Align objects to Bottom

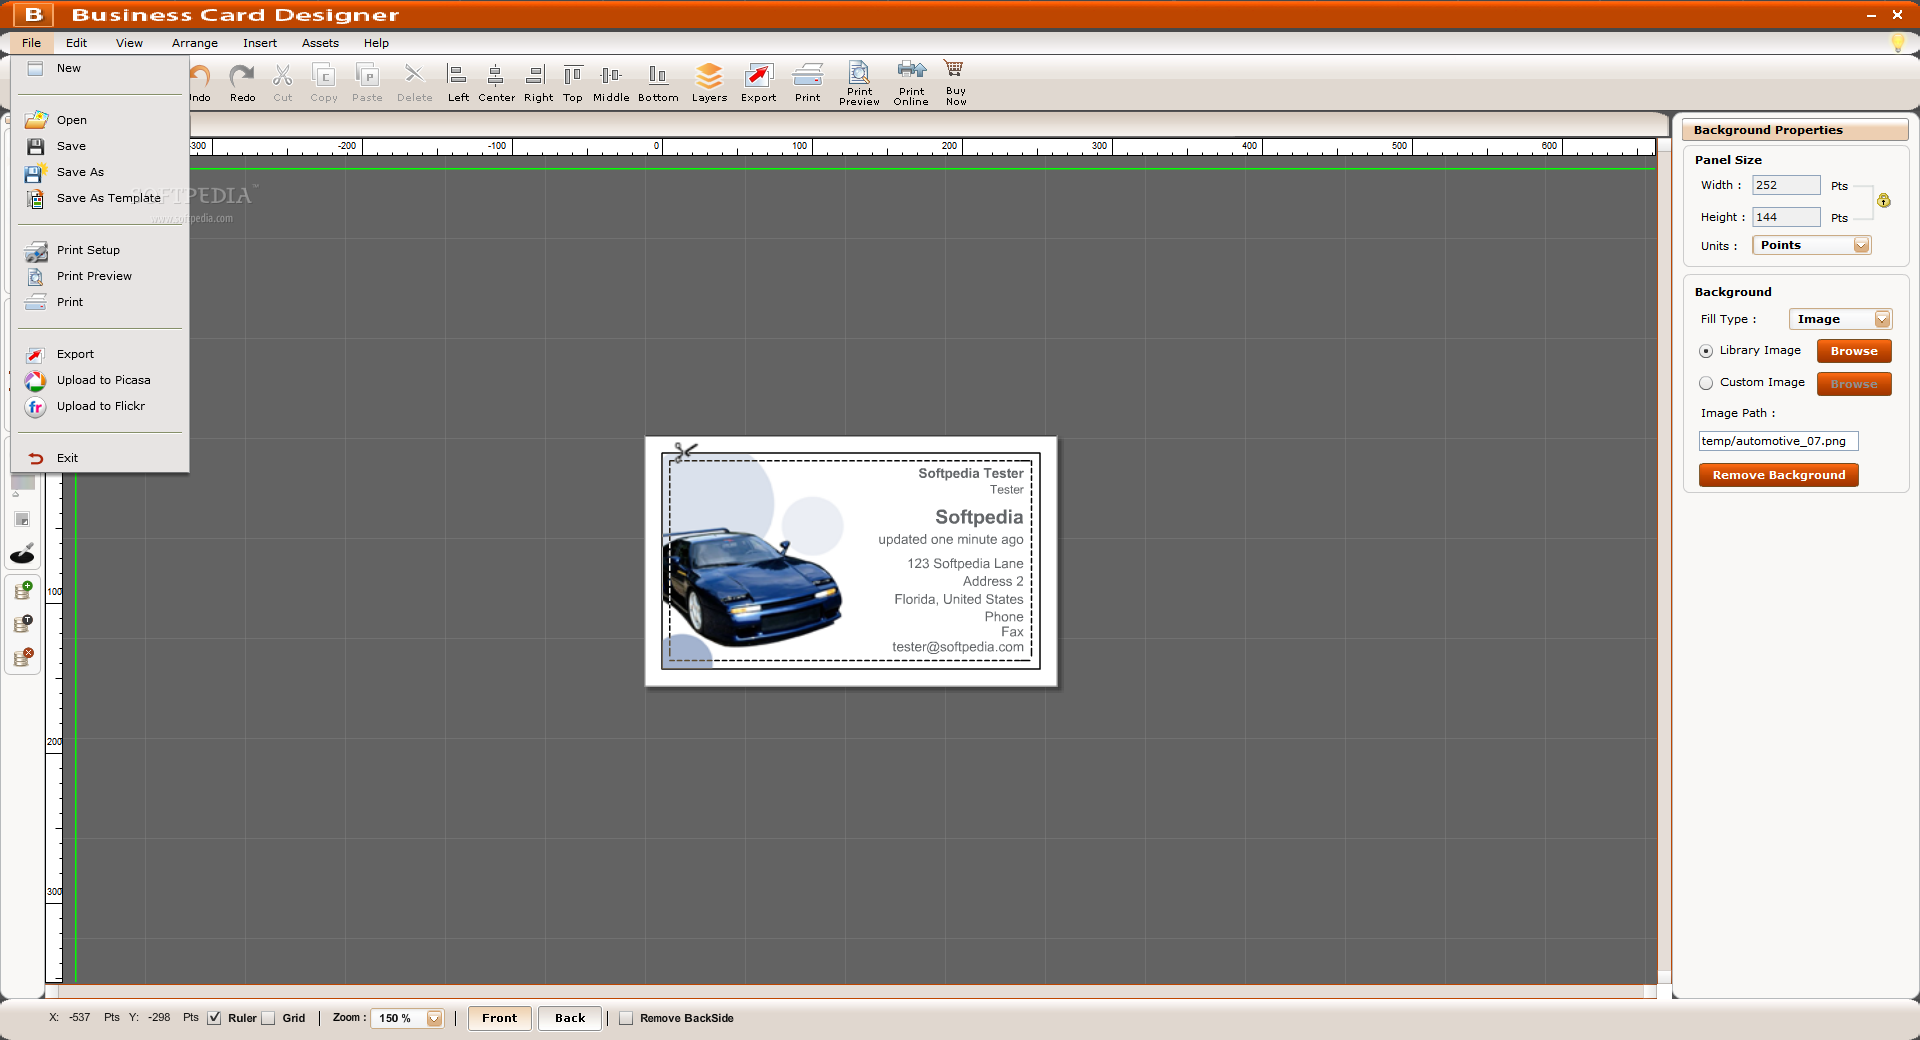coord(658,83)
